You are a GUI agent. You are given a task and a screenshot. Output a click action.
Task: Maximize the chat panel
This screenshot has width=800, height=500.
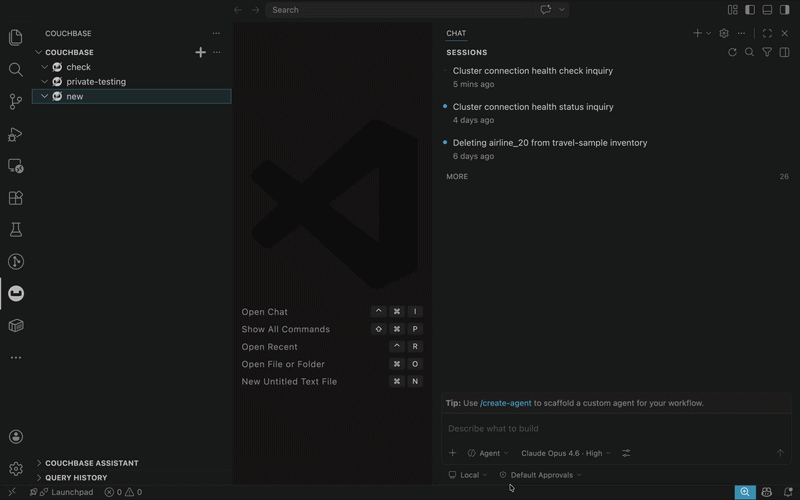767,33
